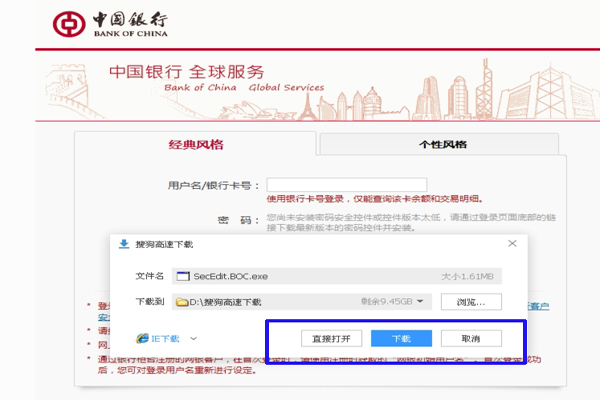600x400 pixels.
Task: Focus the 用户名/银行卡号 input field
Action: (x=347, y=184)
